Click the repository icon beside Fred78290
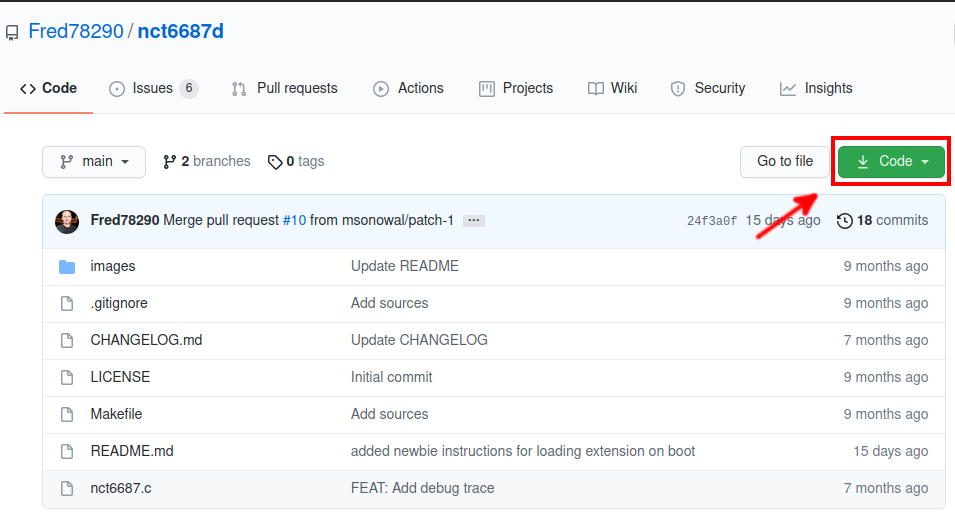 tap(12, 33)
